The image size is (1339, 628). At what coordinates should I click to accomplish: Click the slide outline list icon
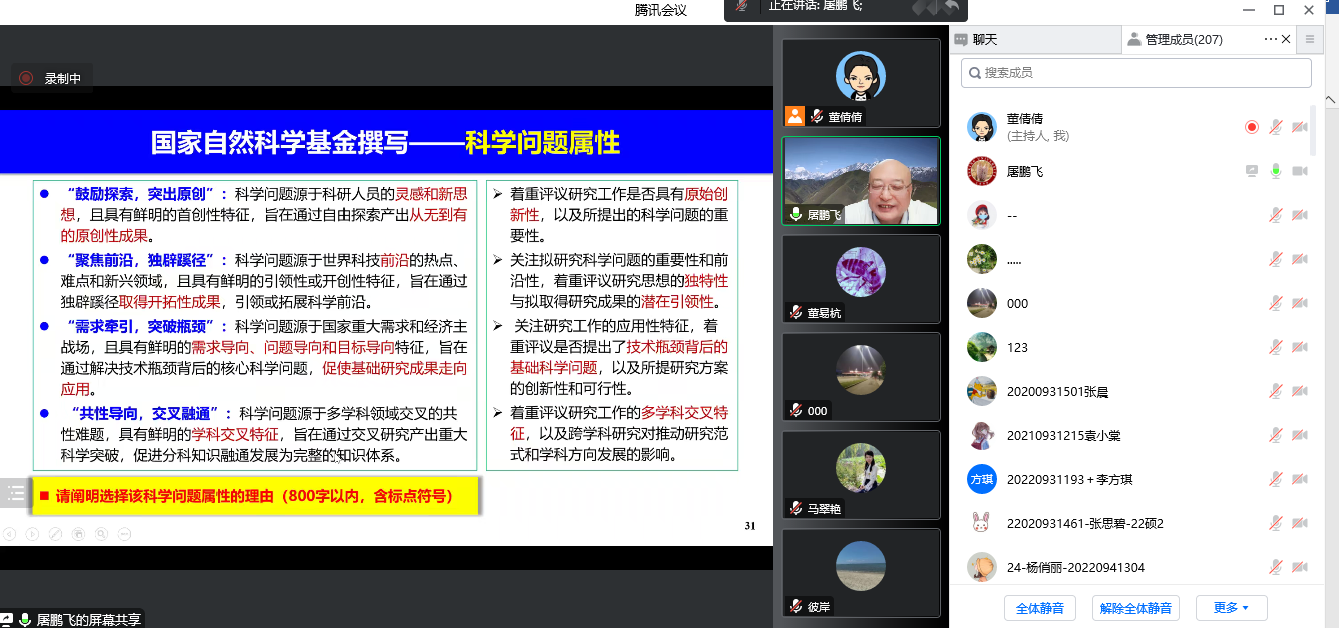16,491
